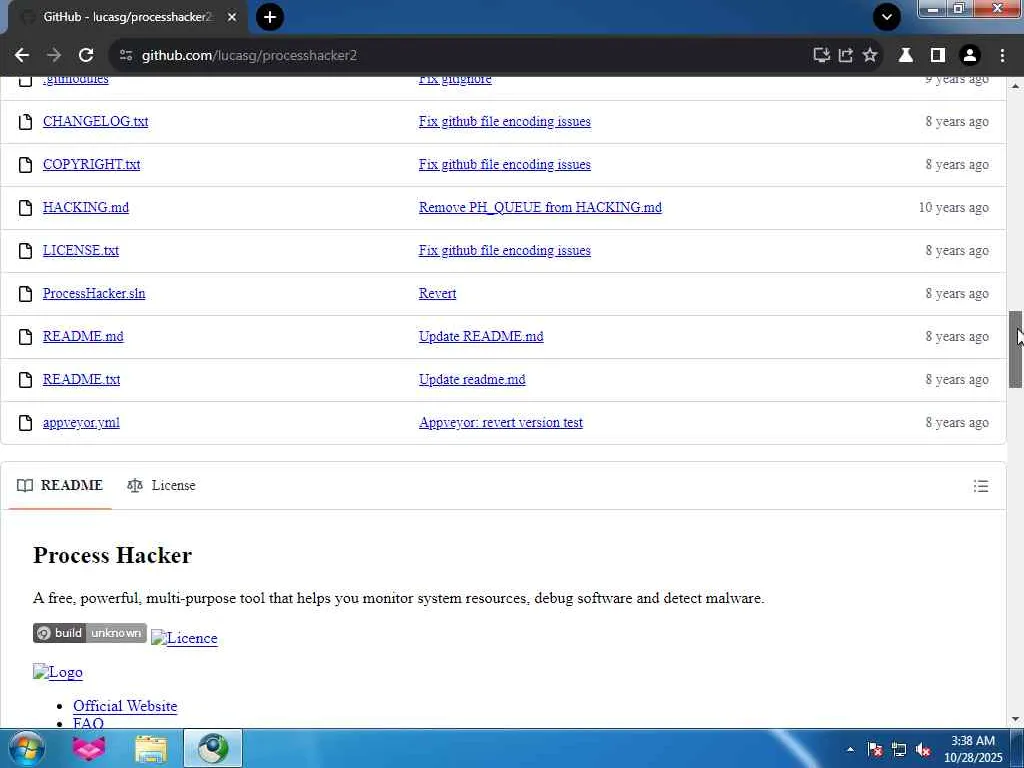Click muted volume tray icon
Image resolution: width=1024 pixels, height=768 pixels.
tap(923, 750)
